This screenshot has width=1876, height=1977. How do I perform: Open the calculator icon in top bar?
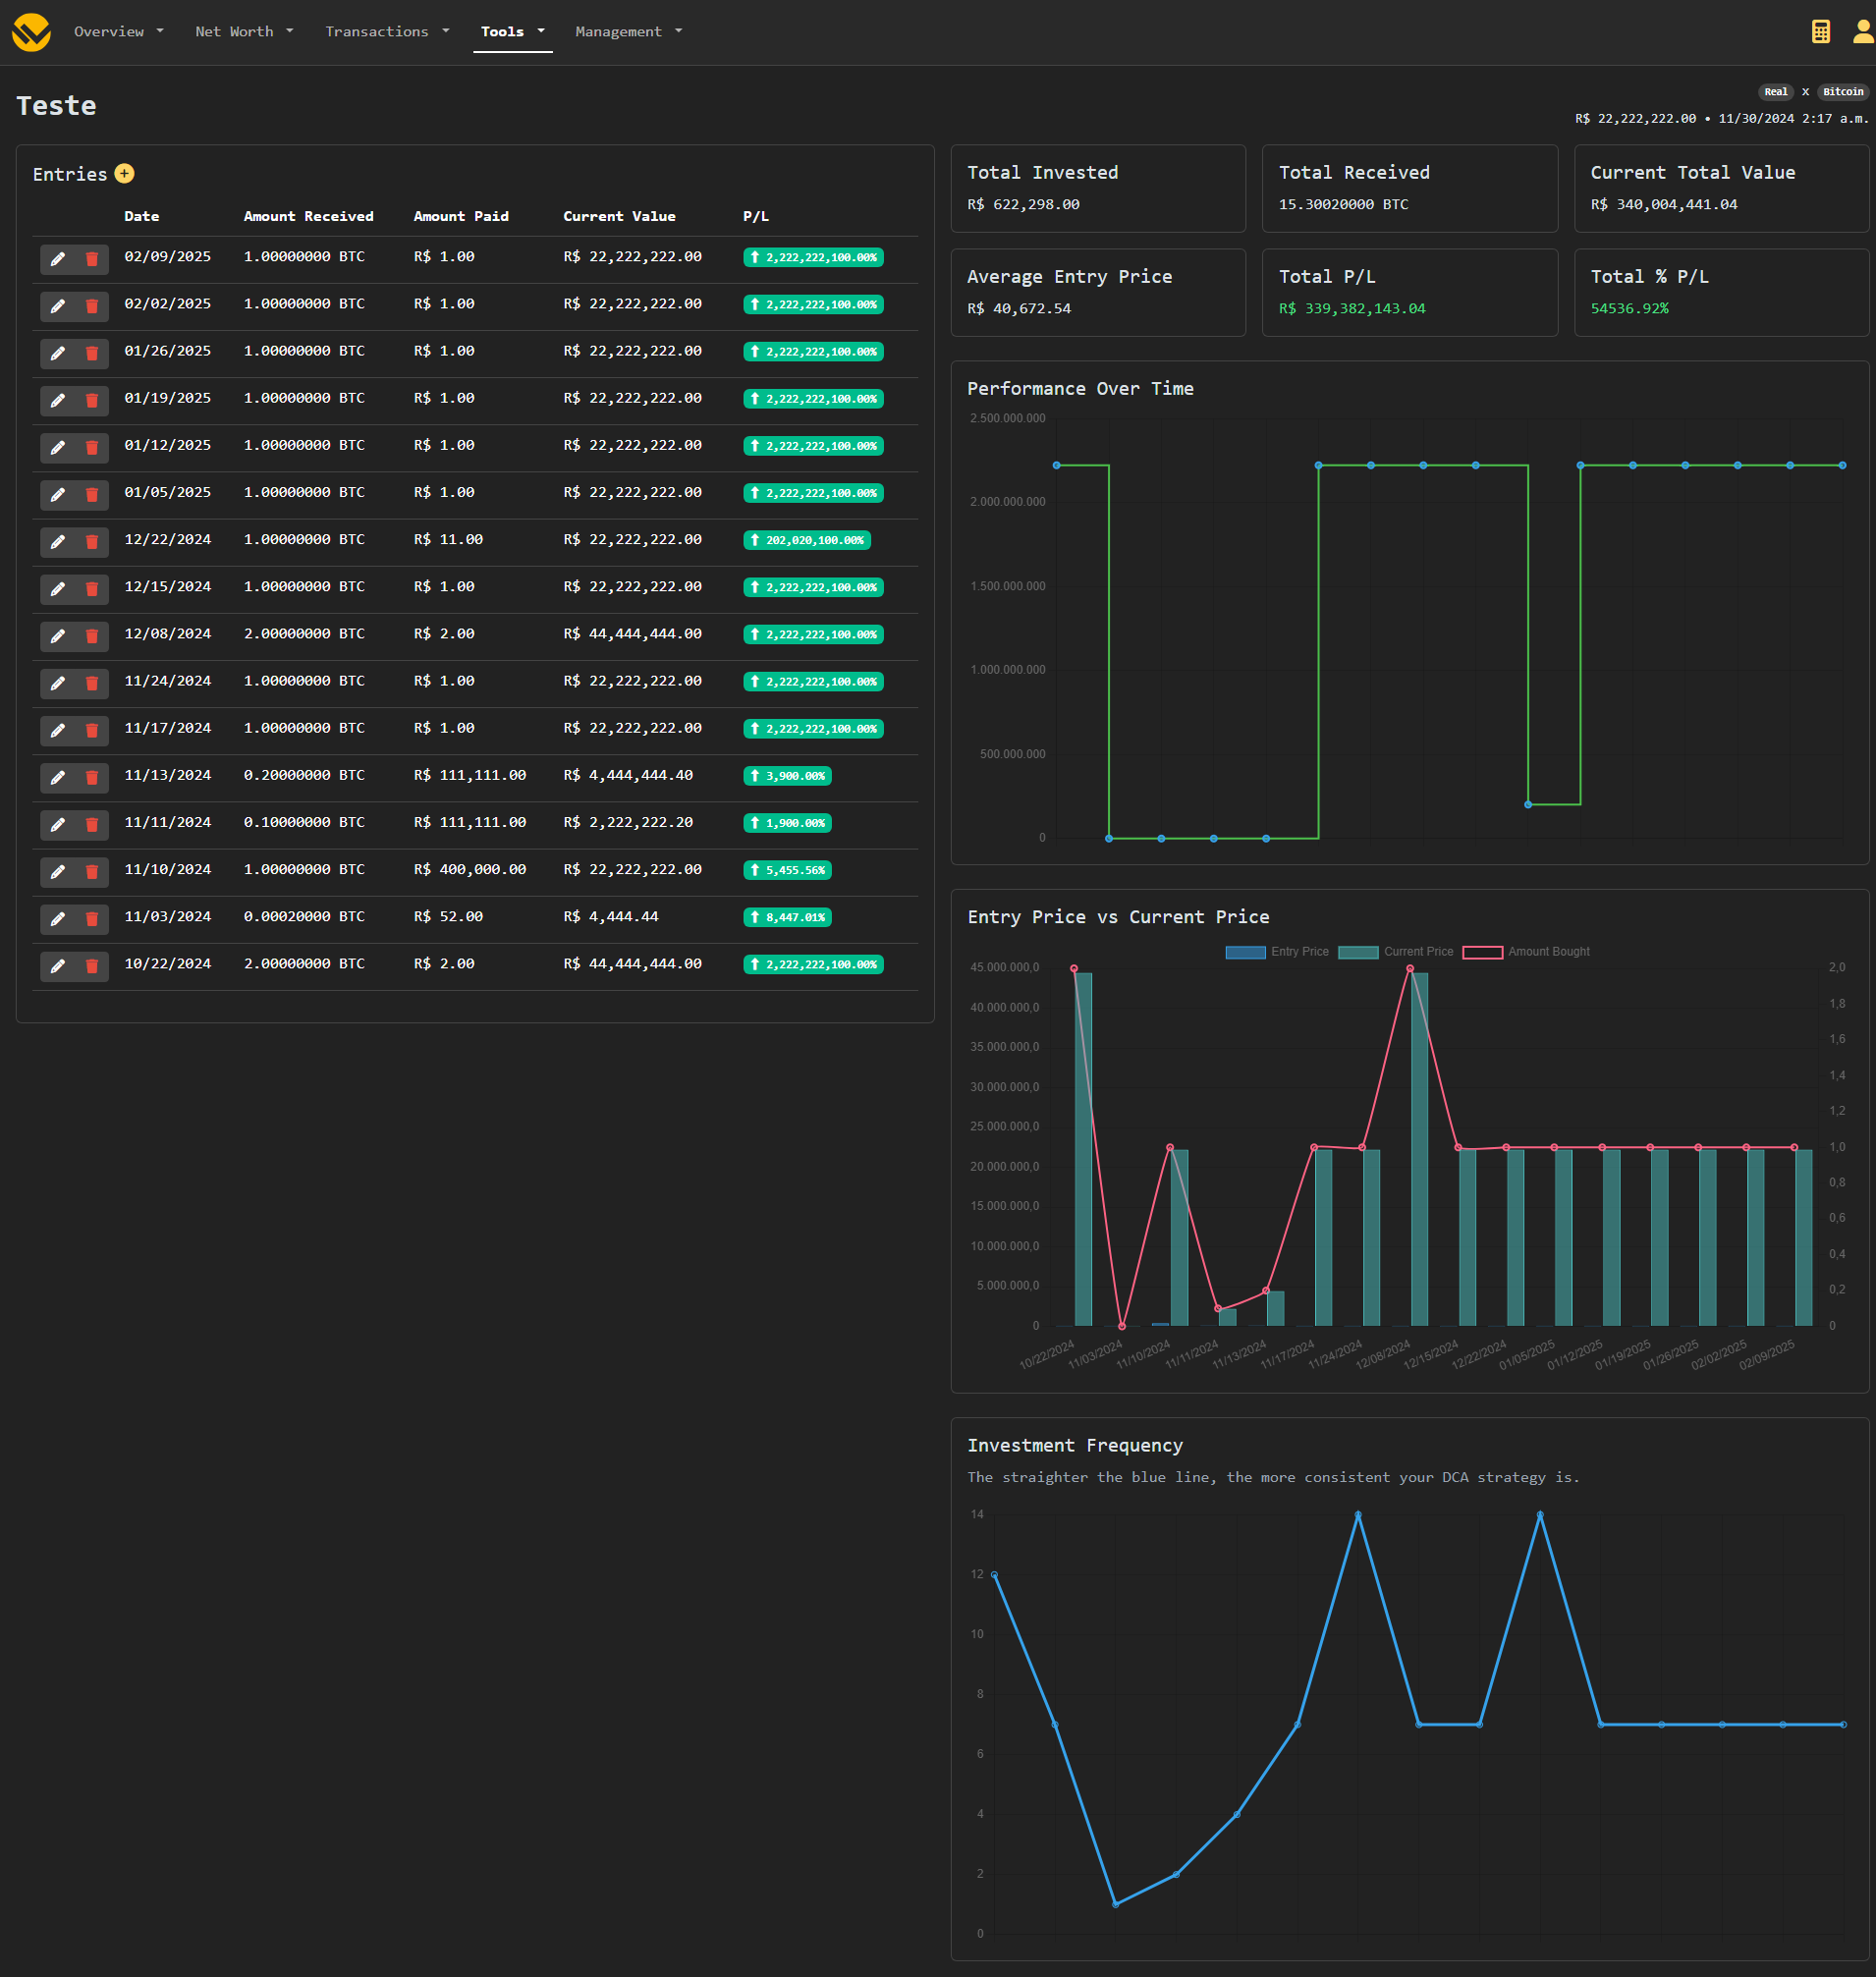point(1820,32)
